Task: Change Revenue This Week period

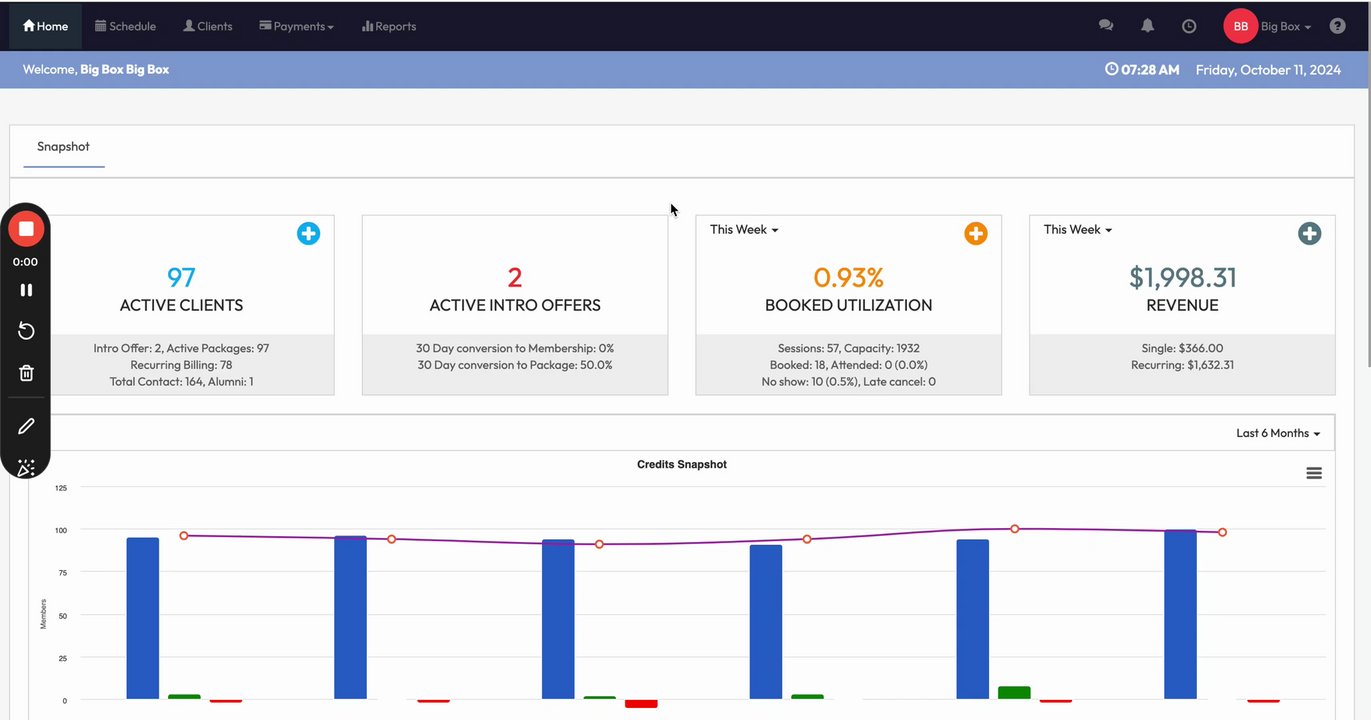Action: (1078, 229)
